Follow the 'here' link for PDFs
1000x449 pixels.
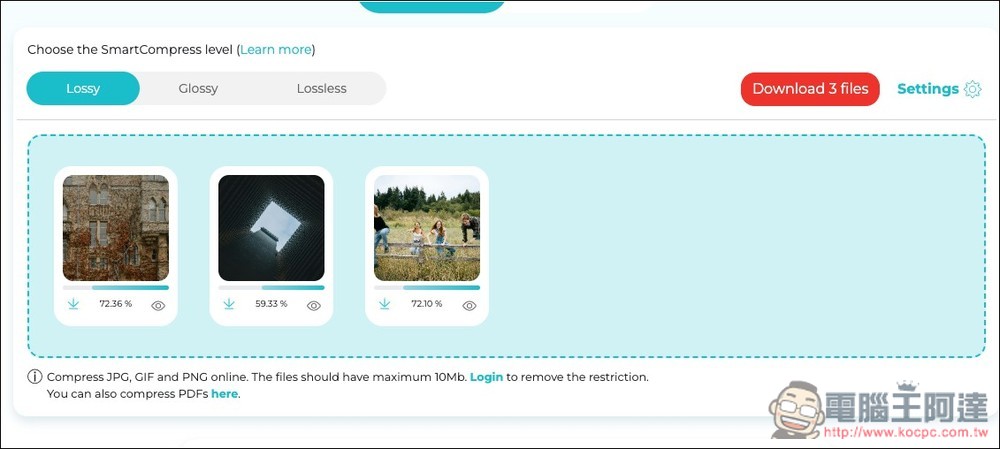pos(224,394)
